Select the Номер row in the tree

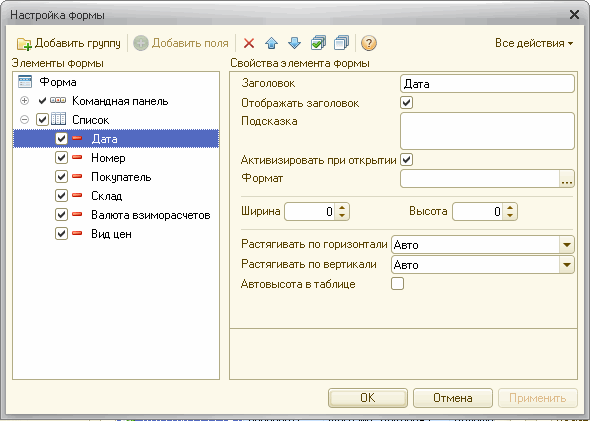click(x=116, y=158)
